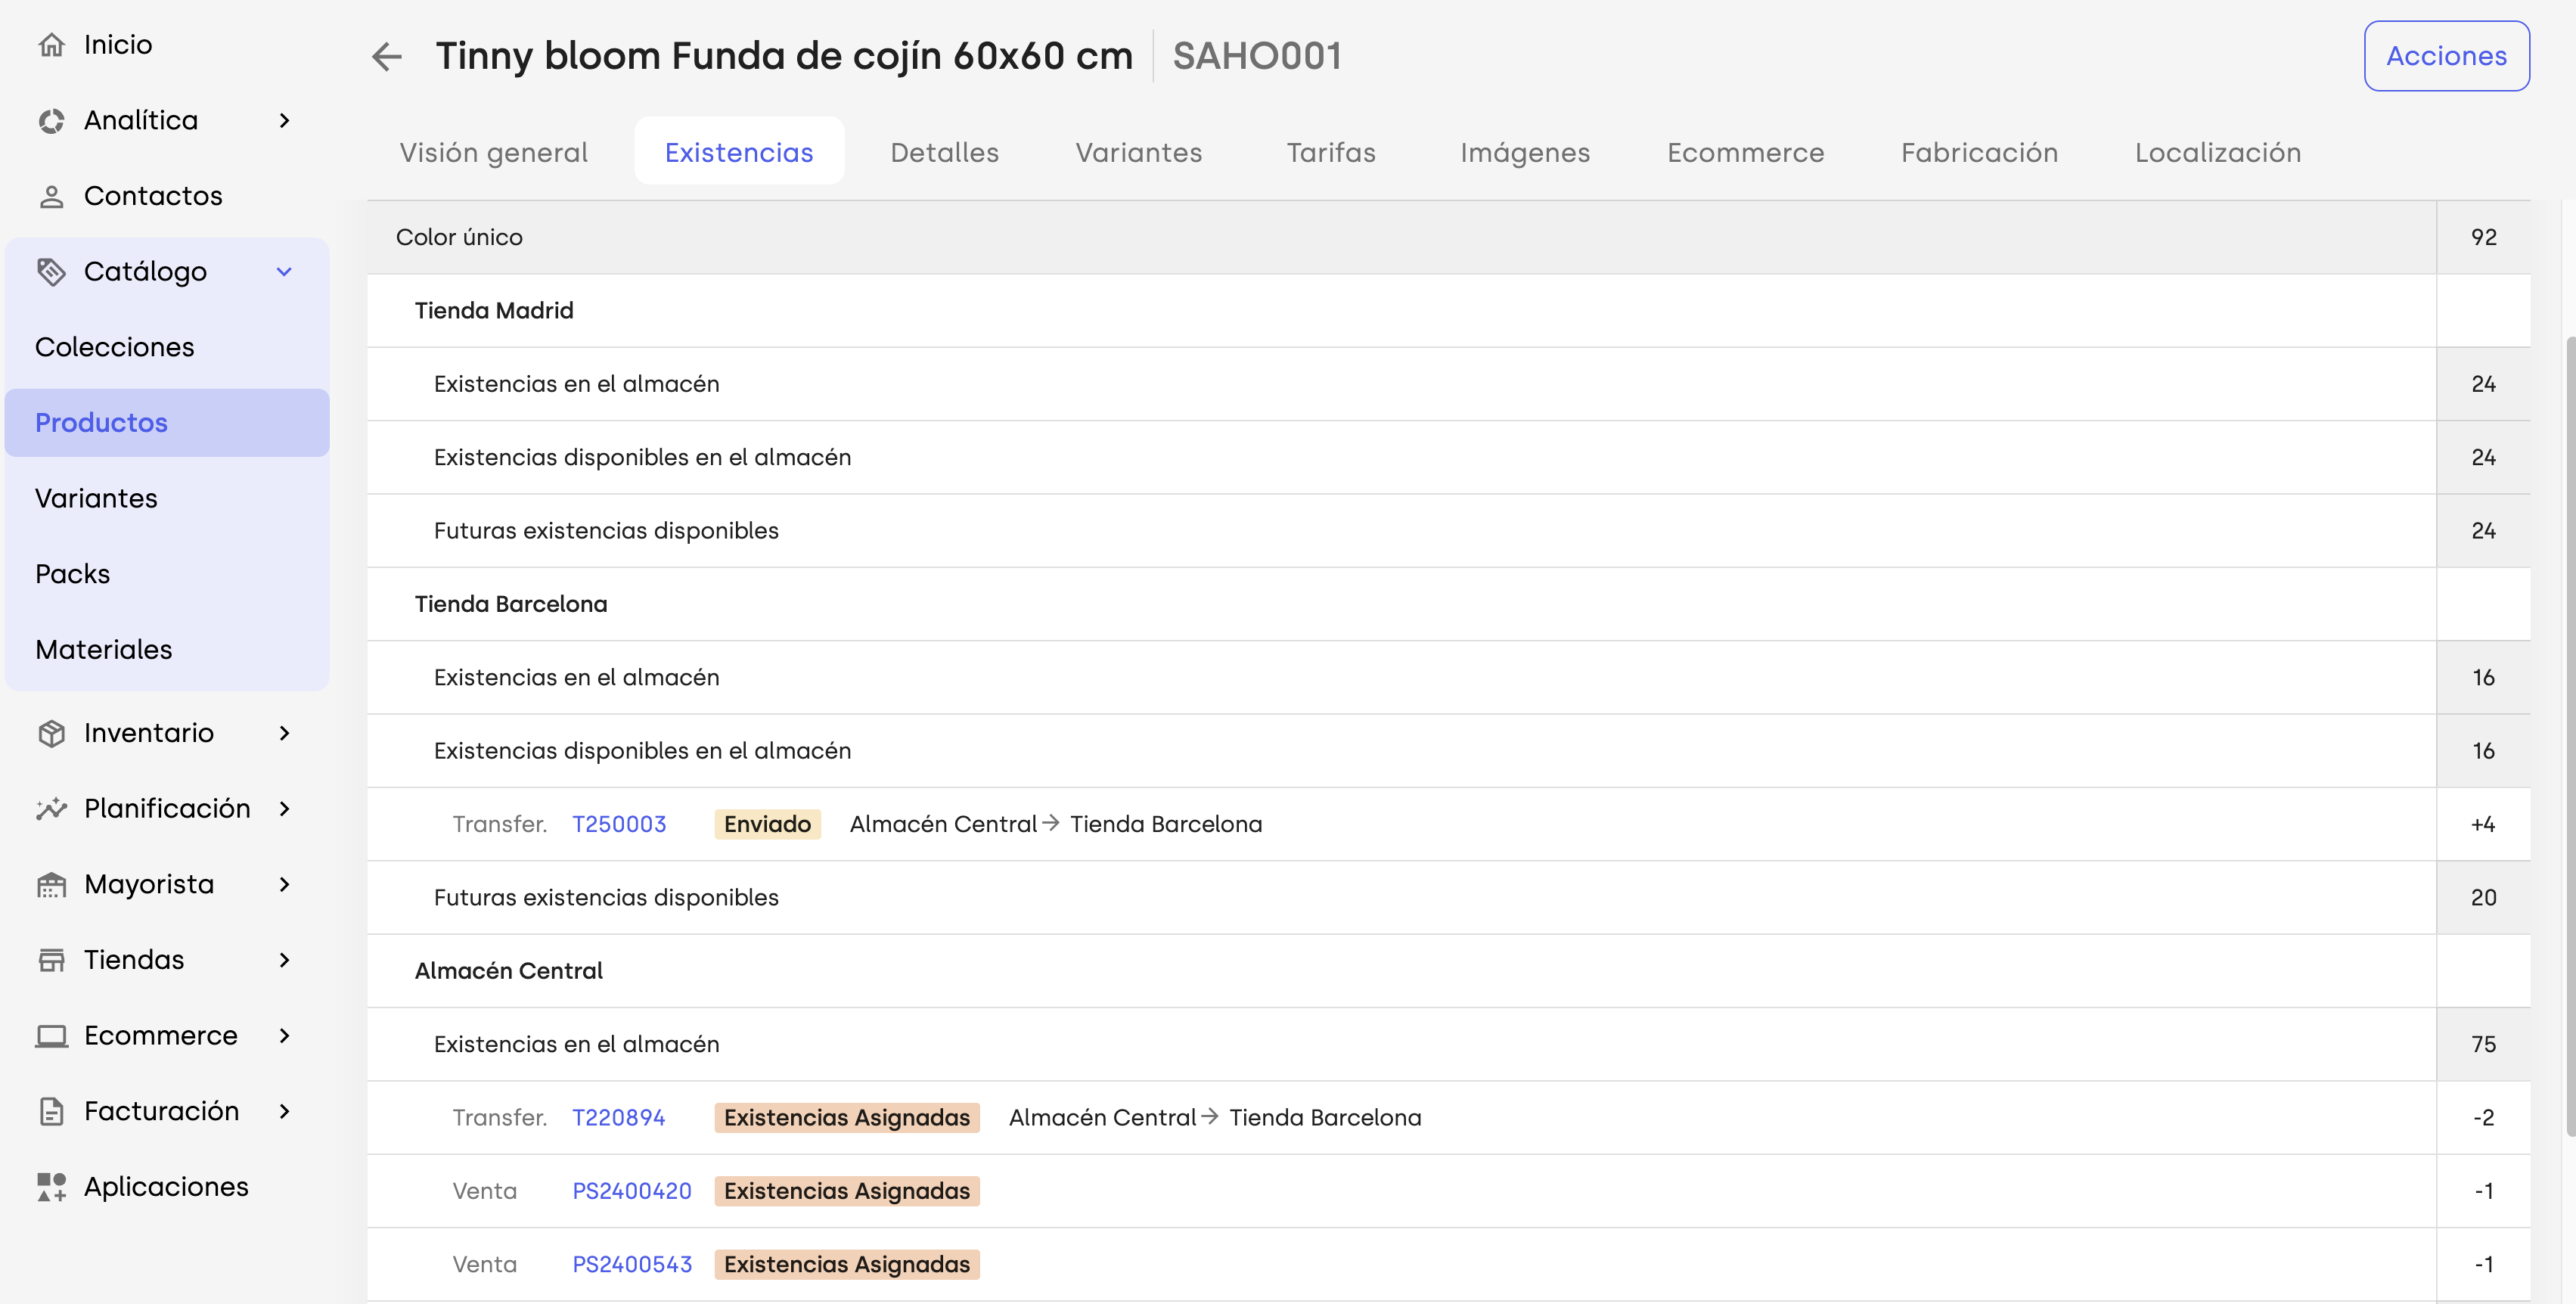Switch to the Fabricación tab
The image size is (2576, 1304).
(x=1979, y=152)
